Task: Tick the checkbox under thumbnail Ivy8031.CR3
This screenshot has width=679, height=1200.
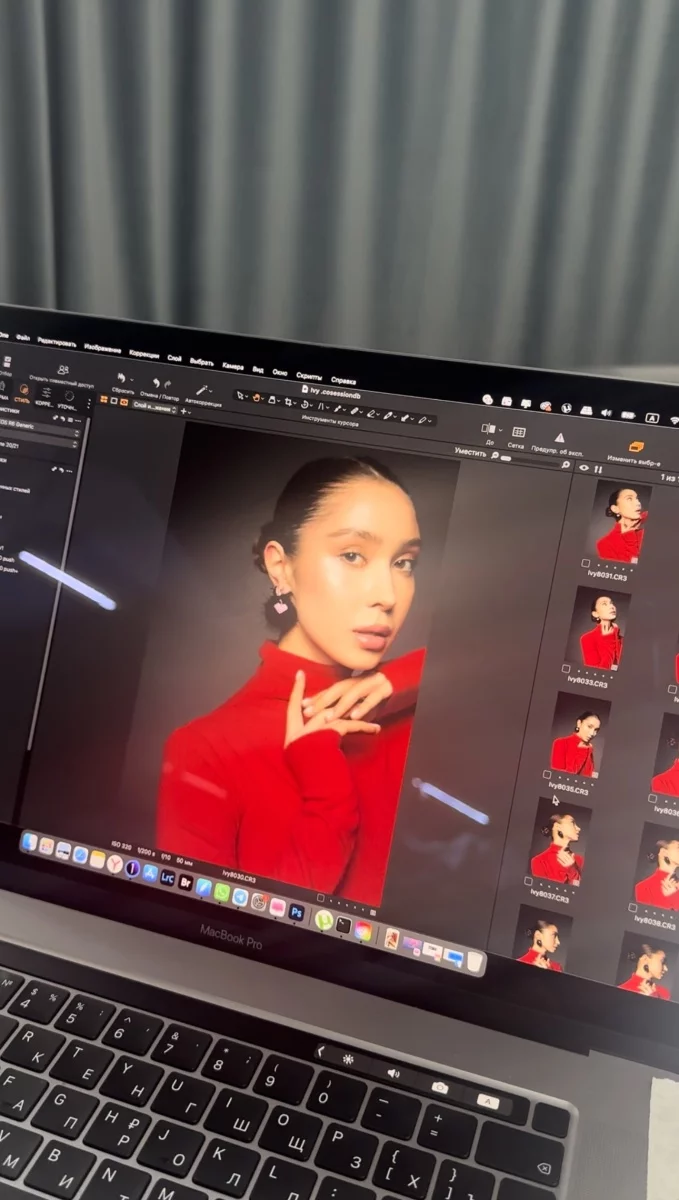Action: (x=585, y=563)
